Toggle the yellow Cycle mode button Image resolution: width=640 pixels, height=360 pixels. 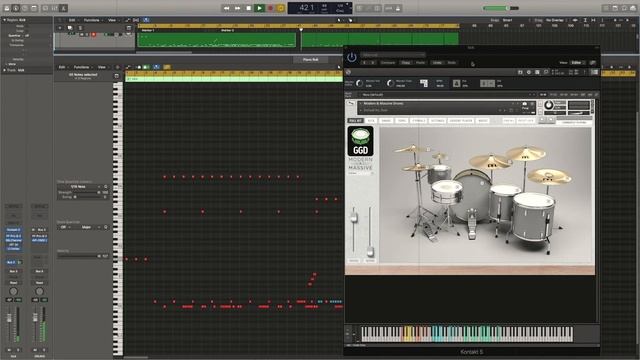coord(281,8)
